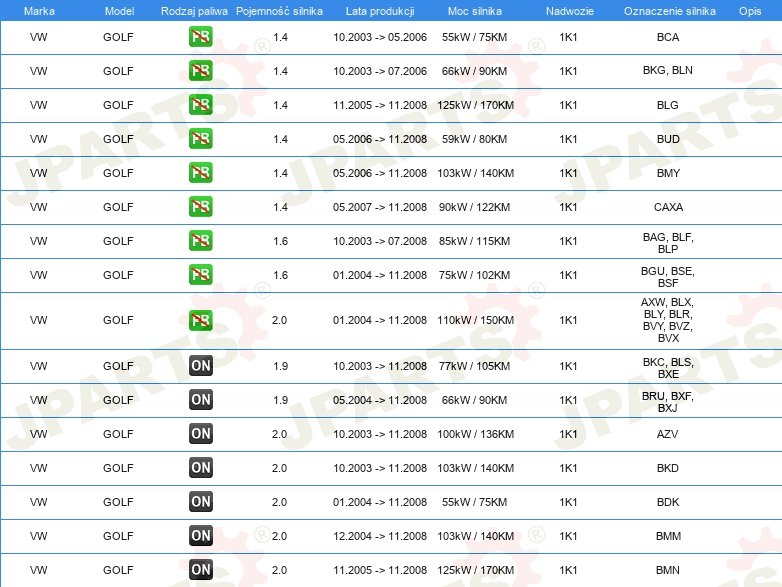Click the ON diesel icon in the BDK row
Image resolution: width=782 pixels, height=587 pixels.
pos(200,501)
